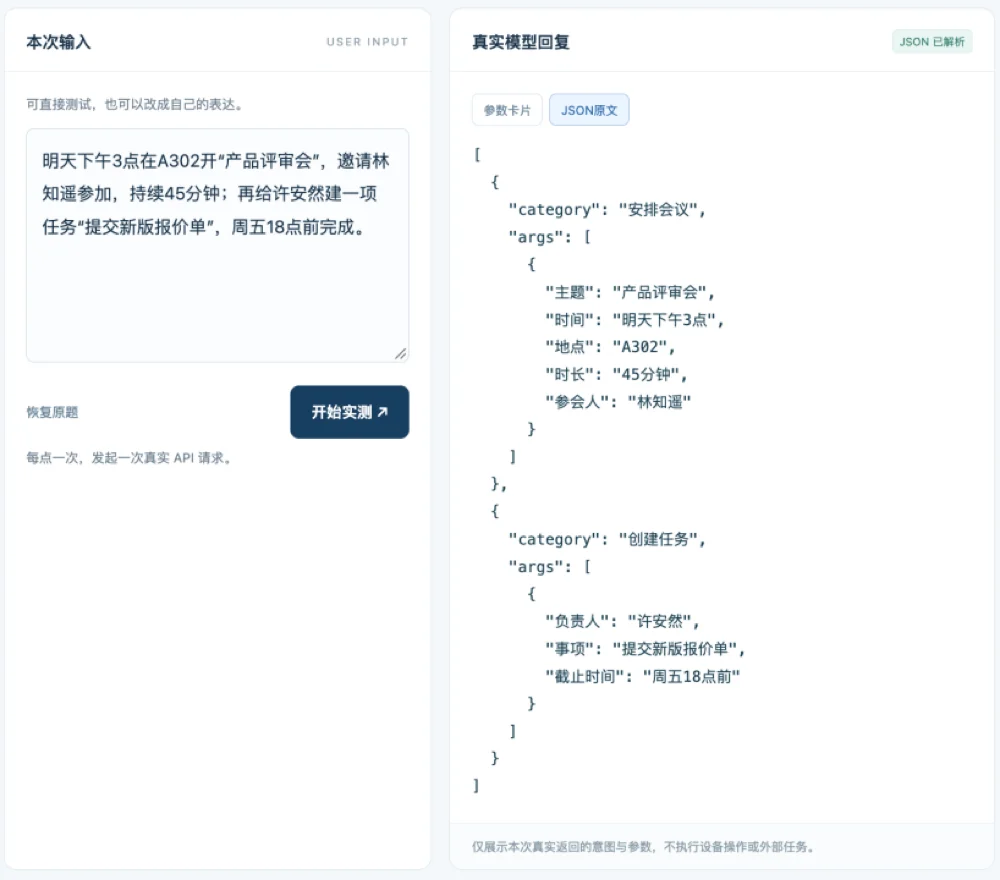Viewport: 1000px width, 880px height.
Task: Click the JSON line "事项": "提交新版报价单"
Action: coord(645,649)
